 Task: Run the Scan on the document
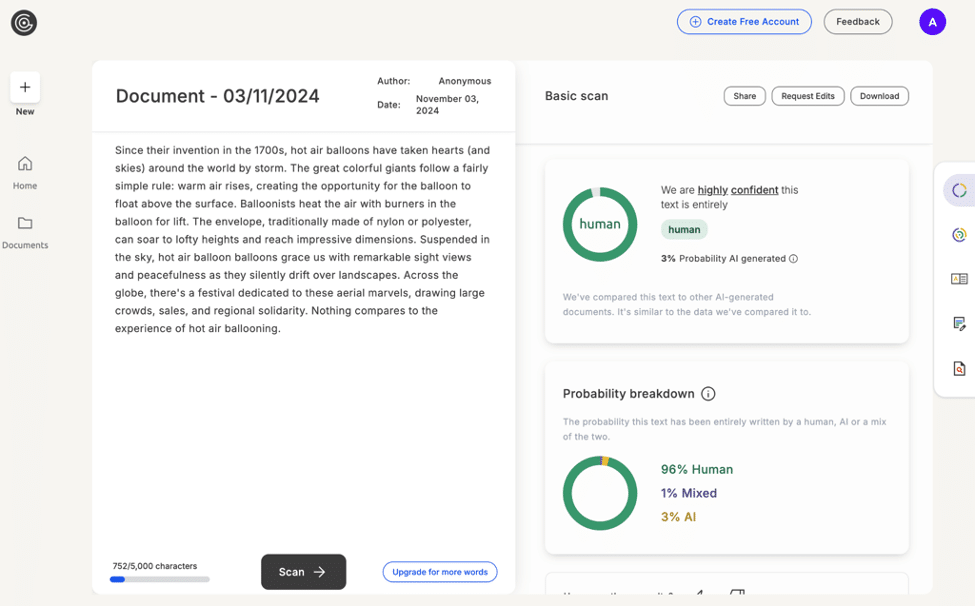303,572
